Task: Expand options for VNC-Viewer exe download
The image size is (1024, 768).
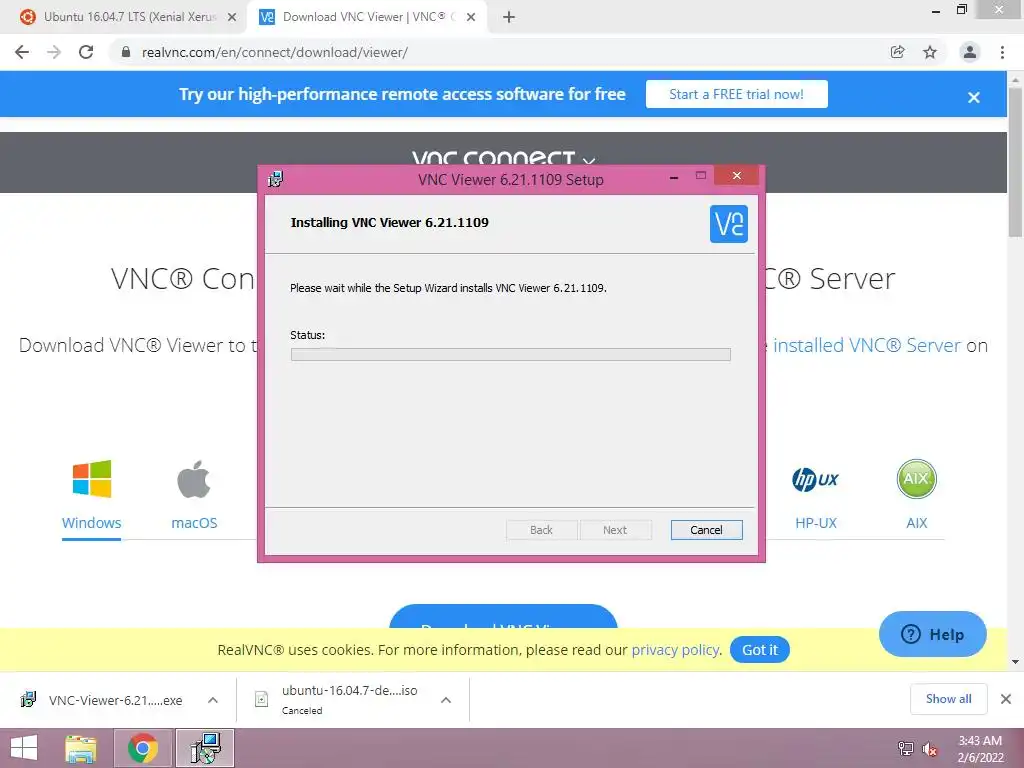Action: point(213,700)
